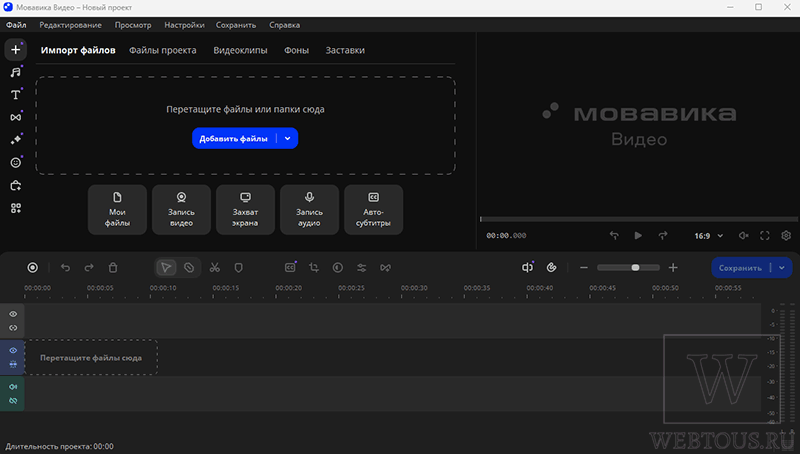Expand the arrow next to Добавить файлы

(x=288, y=138)
